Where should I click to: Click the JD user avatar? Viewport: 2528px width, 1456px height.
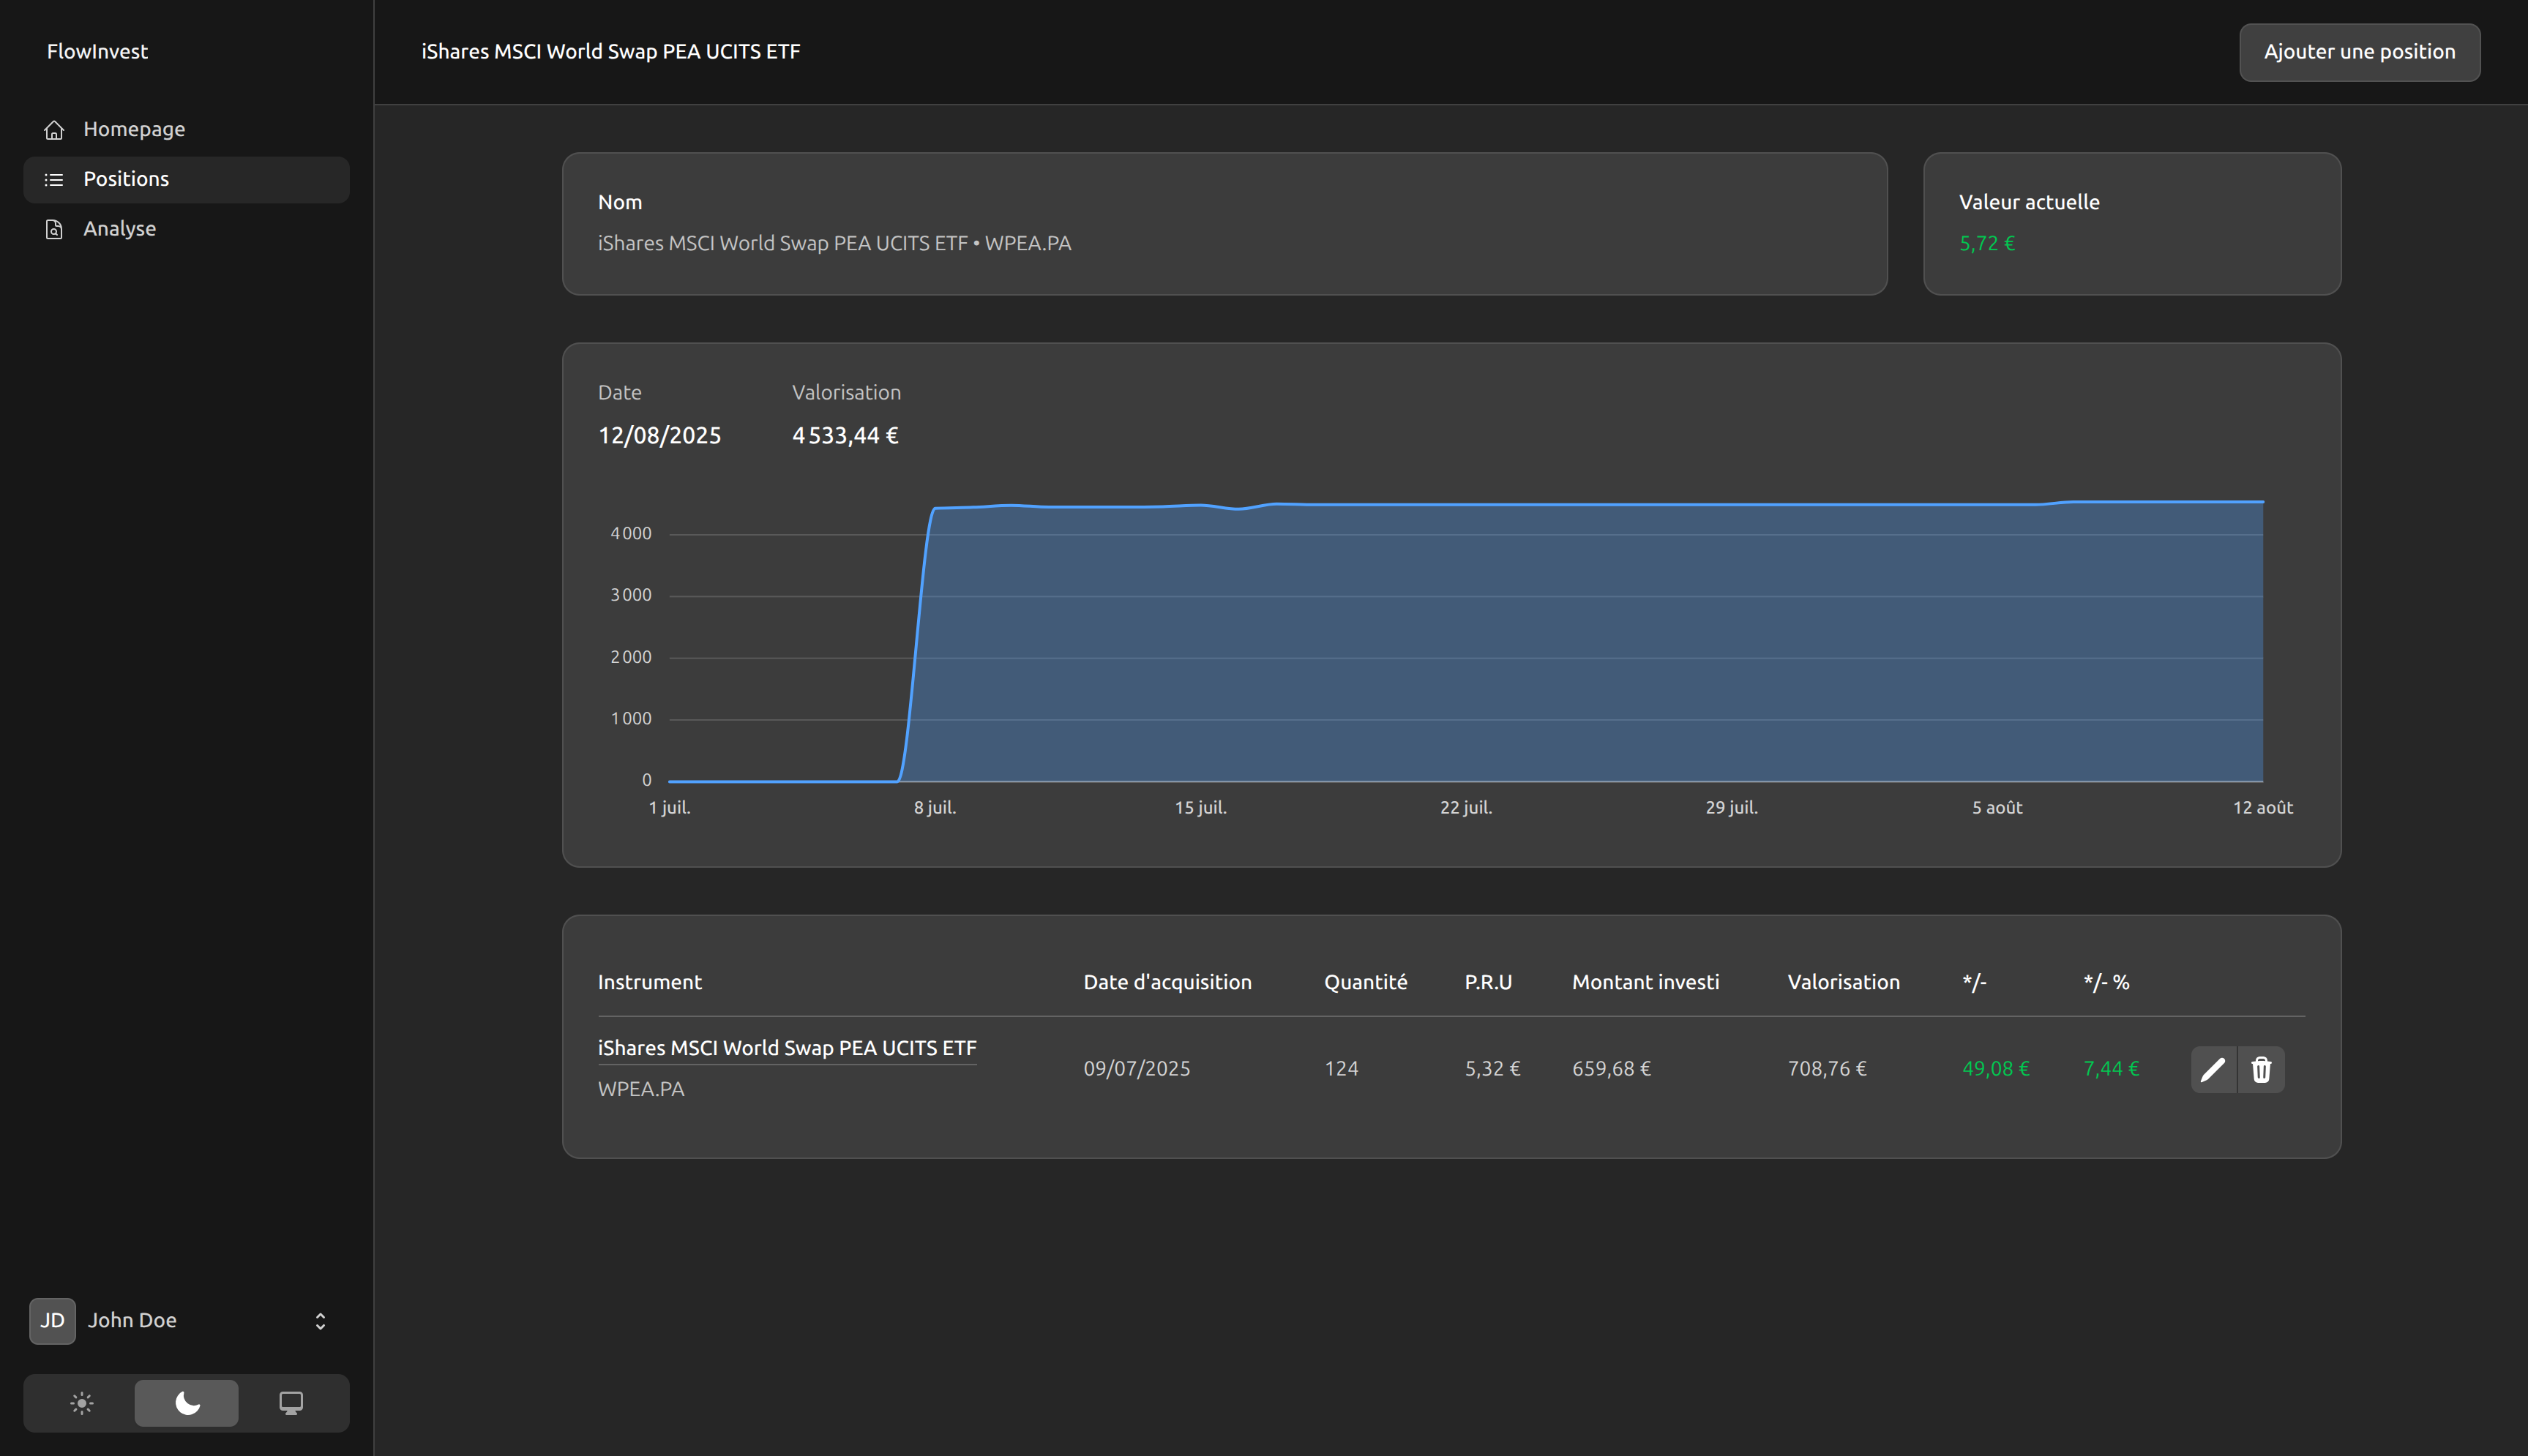pyautogui.click(x=52, y=1320)
